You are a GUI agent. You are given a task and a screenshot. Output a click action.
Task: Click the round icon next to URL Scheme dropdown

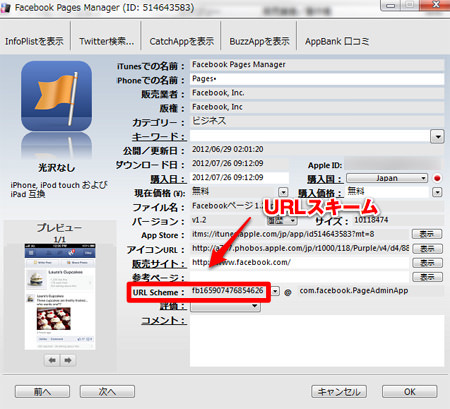[x=287, y=292]
